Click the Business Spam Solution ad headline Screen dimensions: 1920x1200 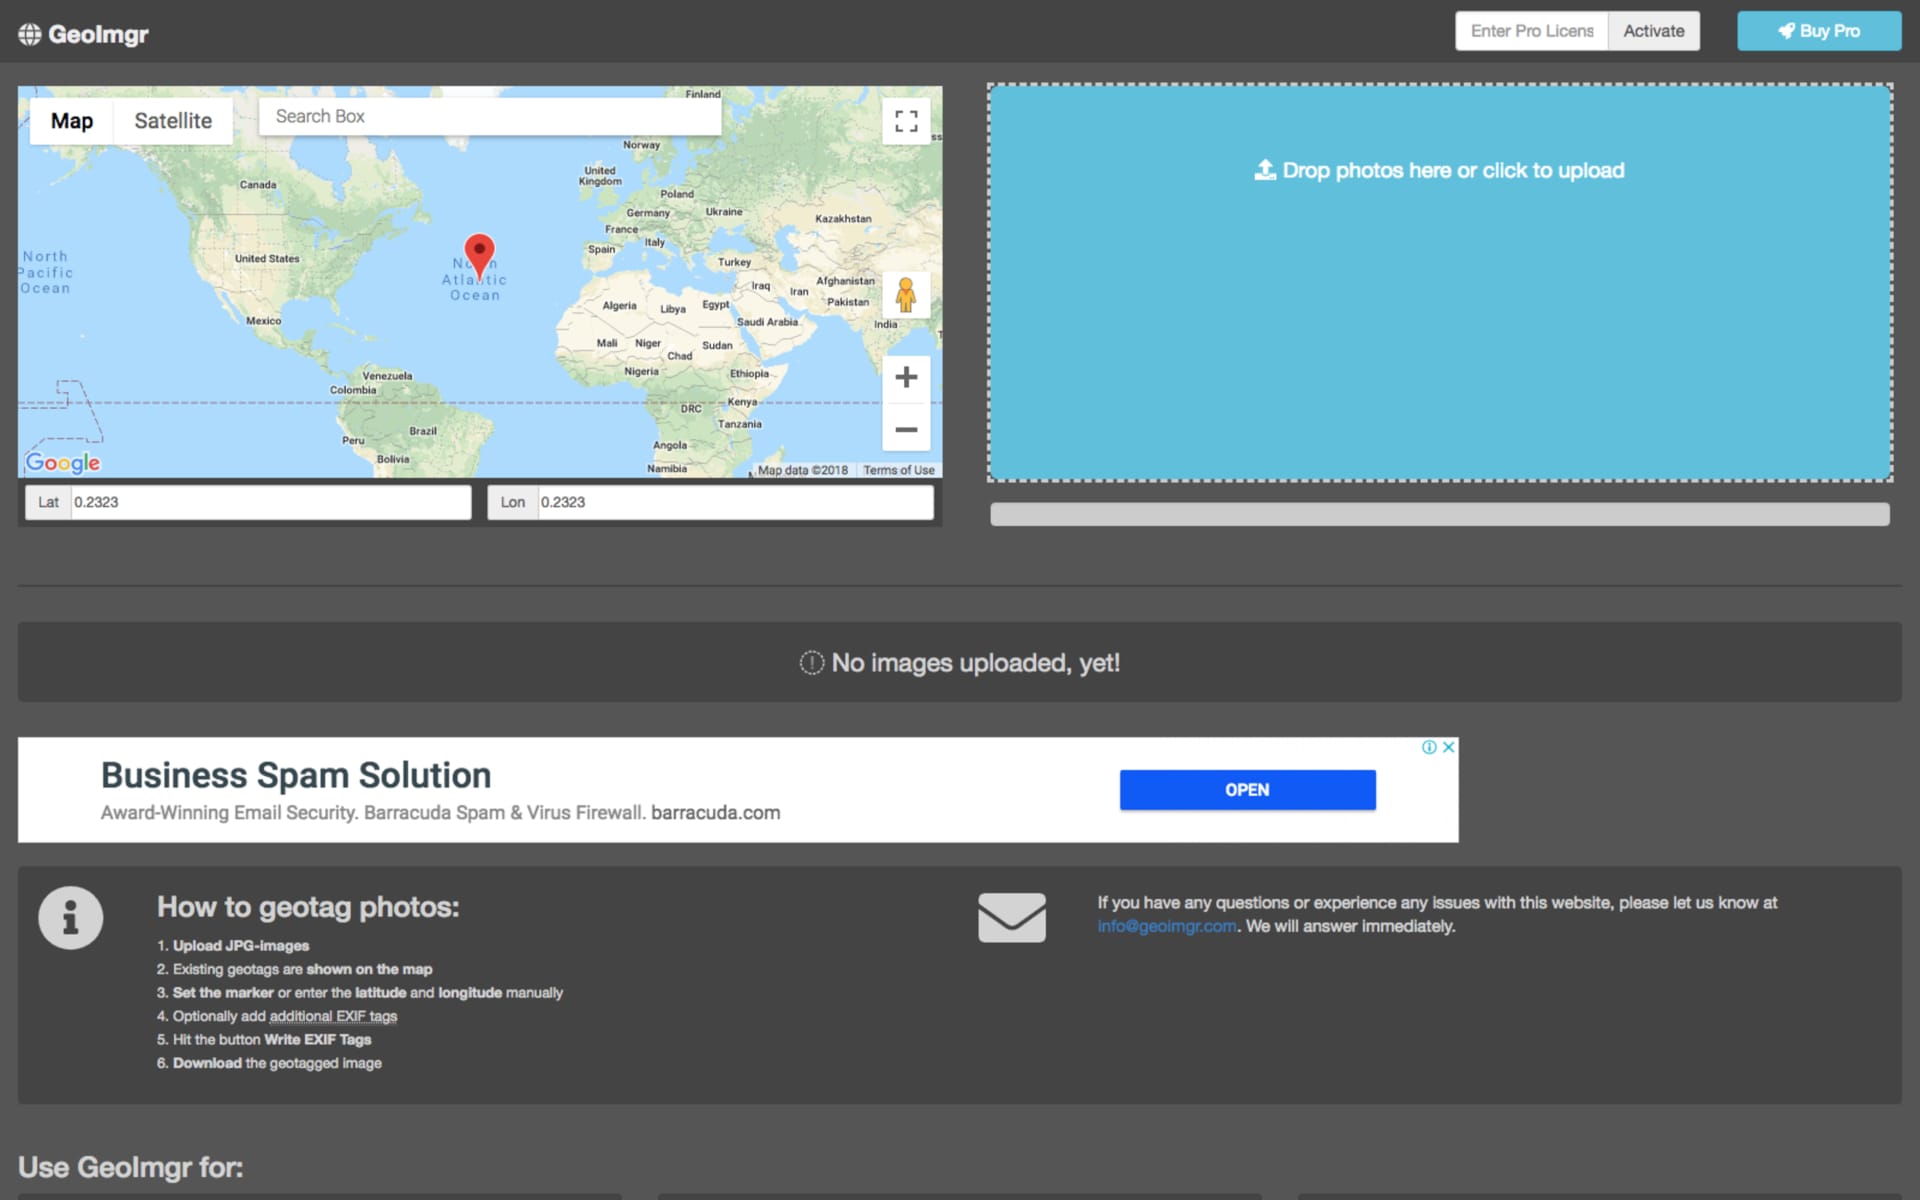(296, 775)
